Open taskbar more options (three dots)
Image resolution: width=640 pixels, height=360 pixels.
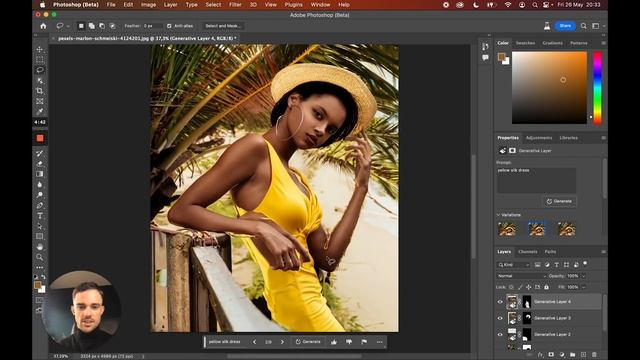point(380,342)
